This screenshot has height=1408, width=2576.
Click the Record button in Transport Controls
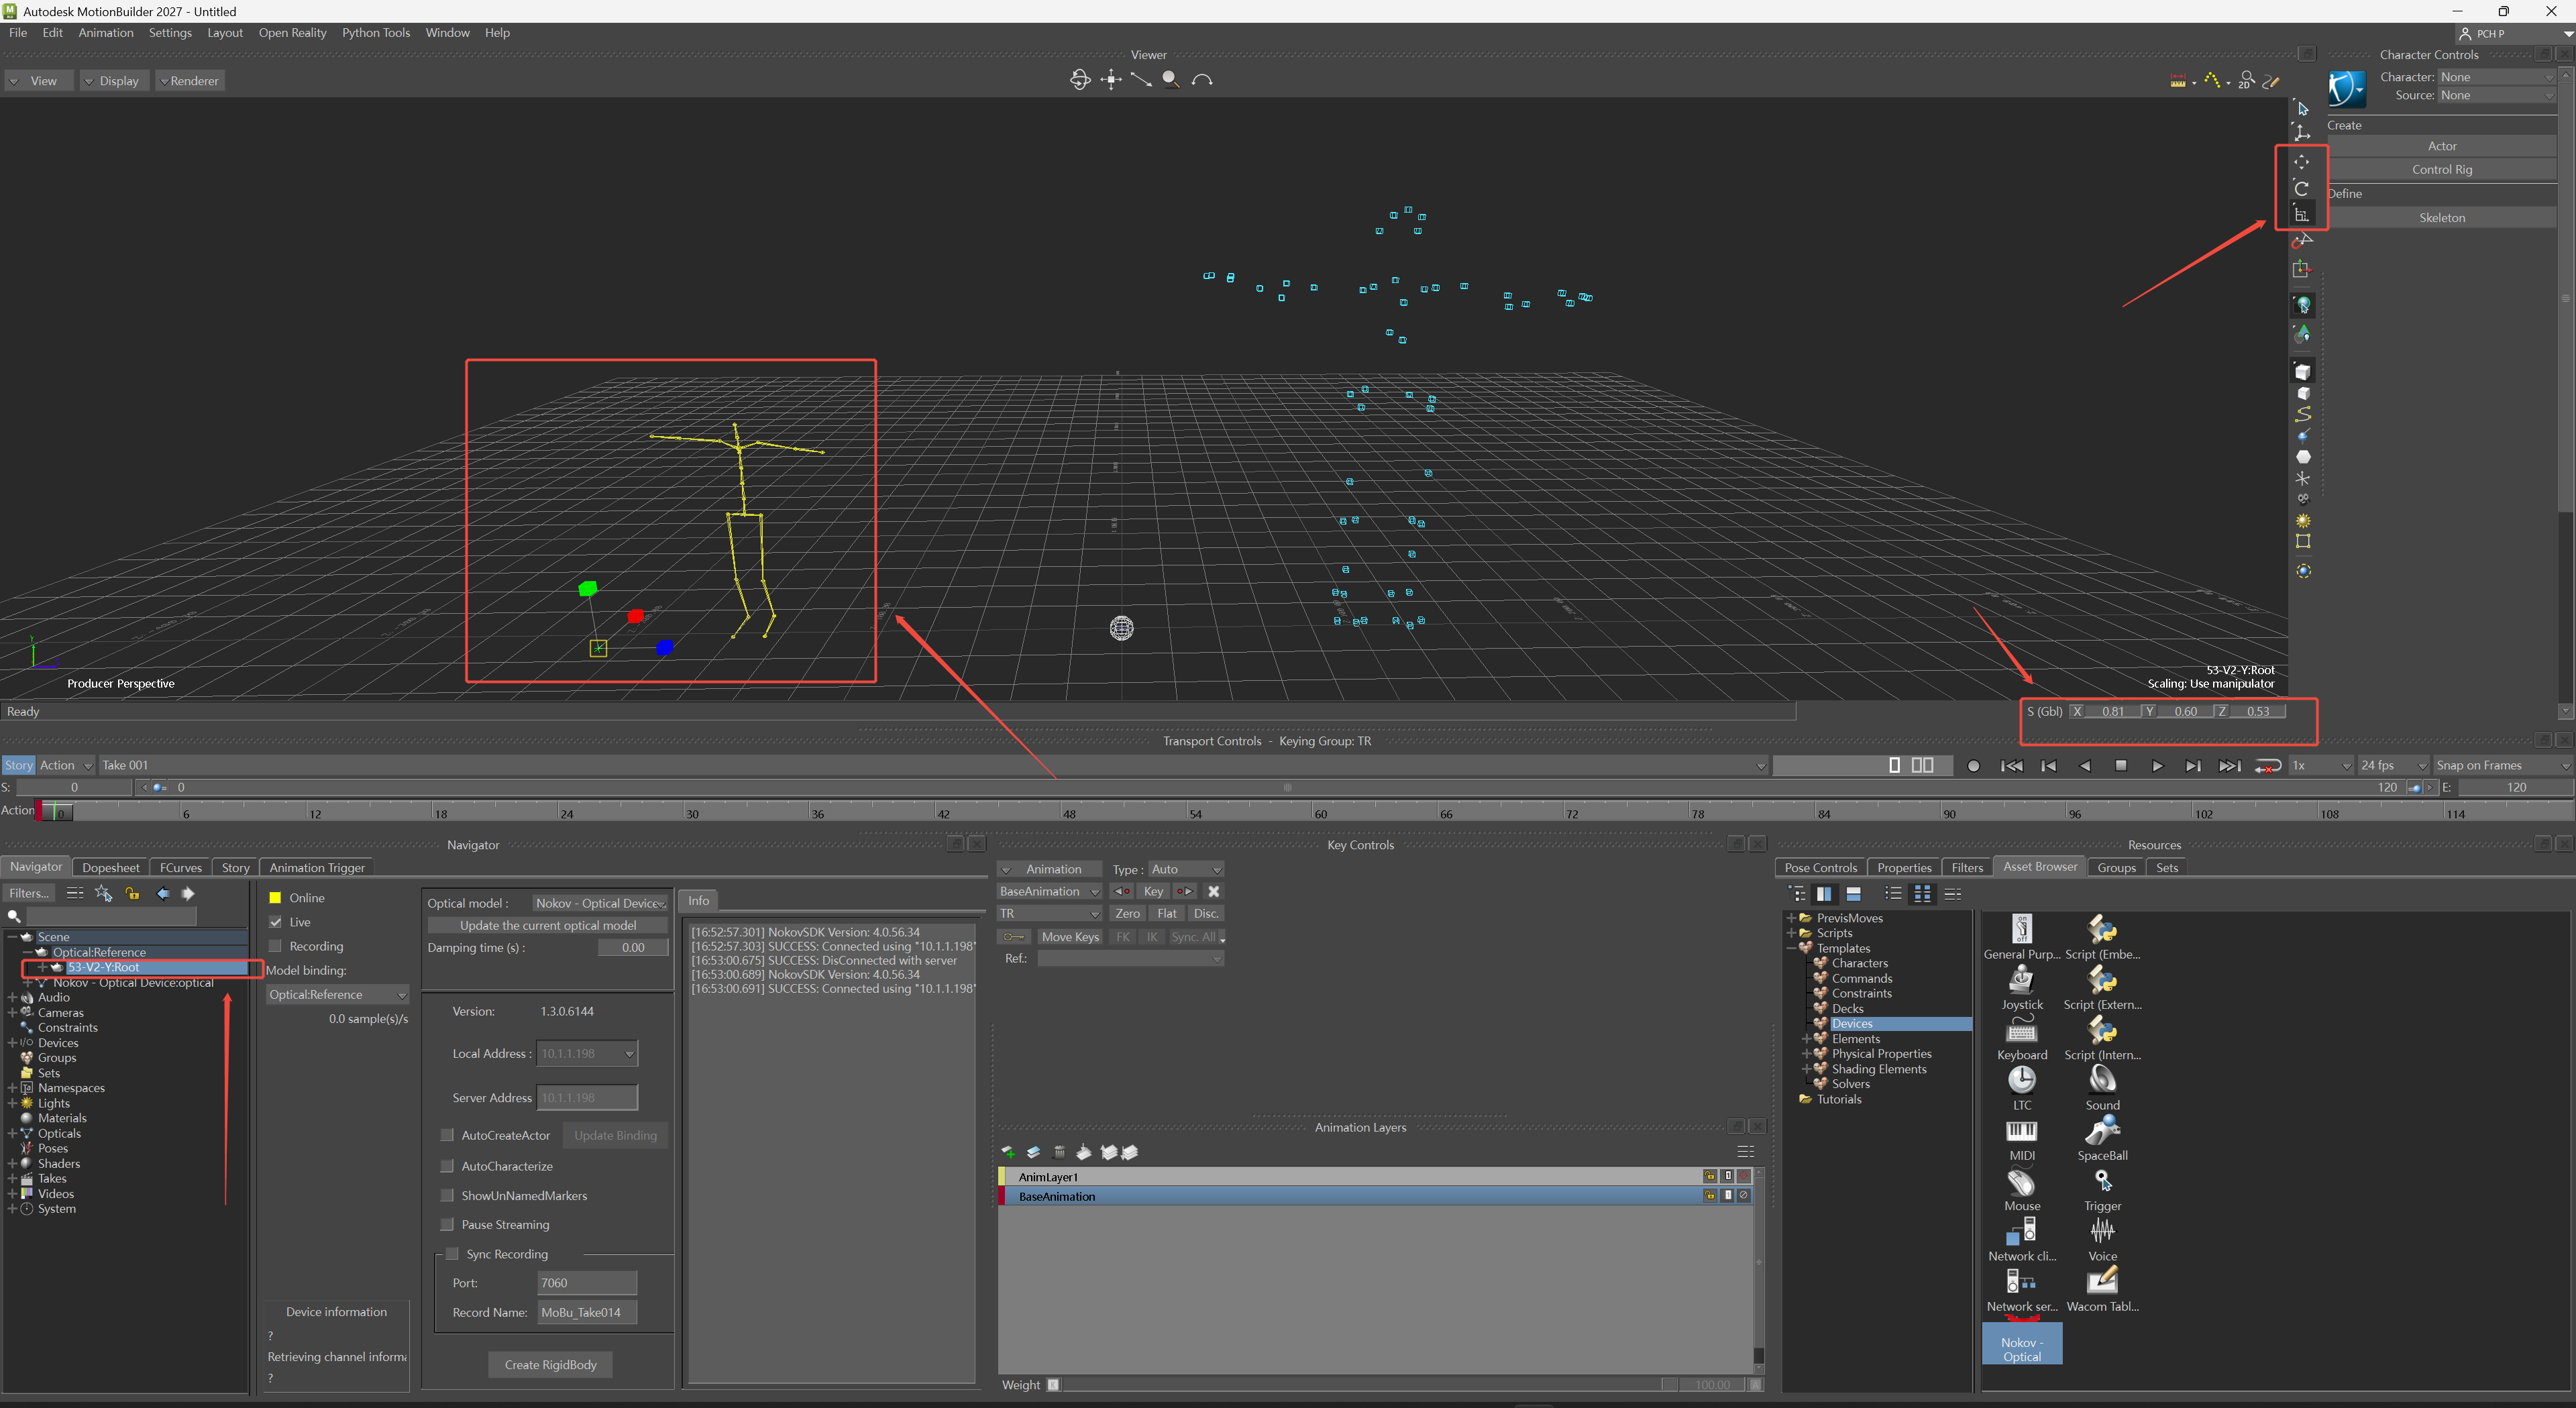click(x=1973, y=766)
